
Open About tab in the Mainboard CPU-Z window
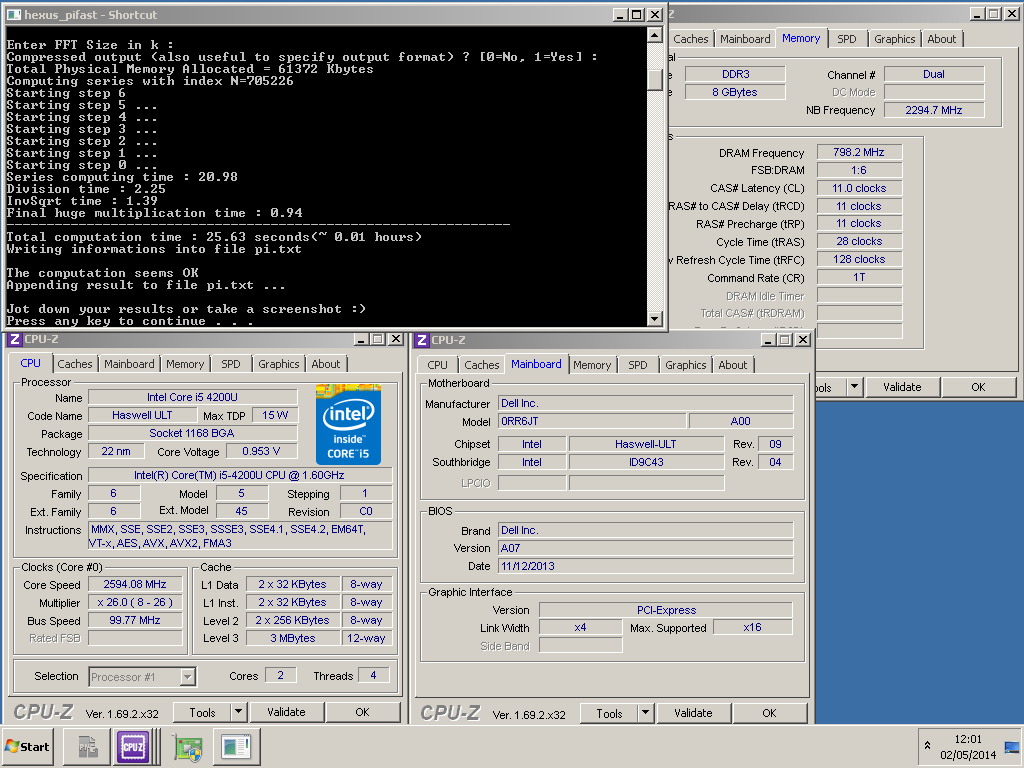[x=733, y=365]
